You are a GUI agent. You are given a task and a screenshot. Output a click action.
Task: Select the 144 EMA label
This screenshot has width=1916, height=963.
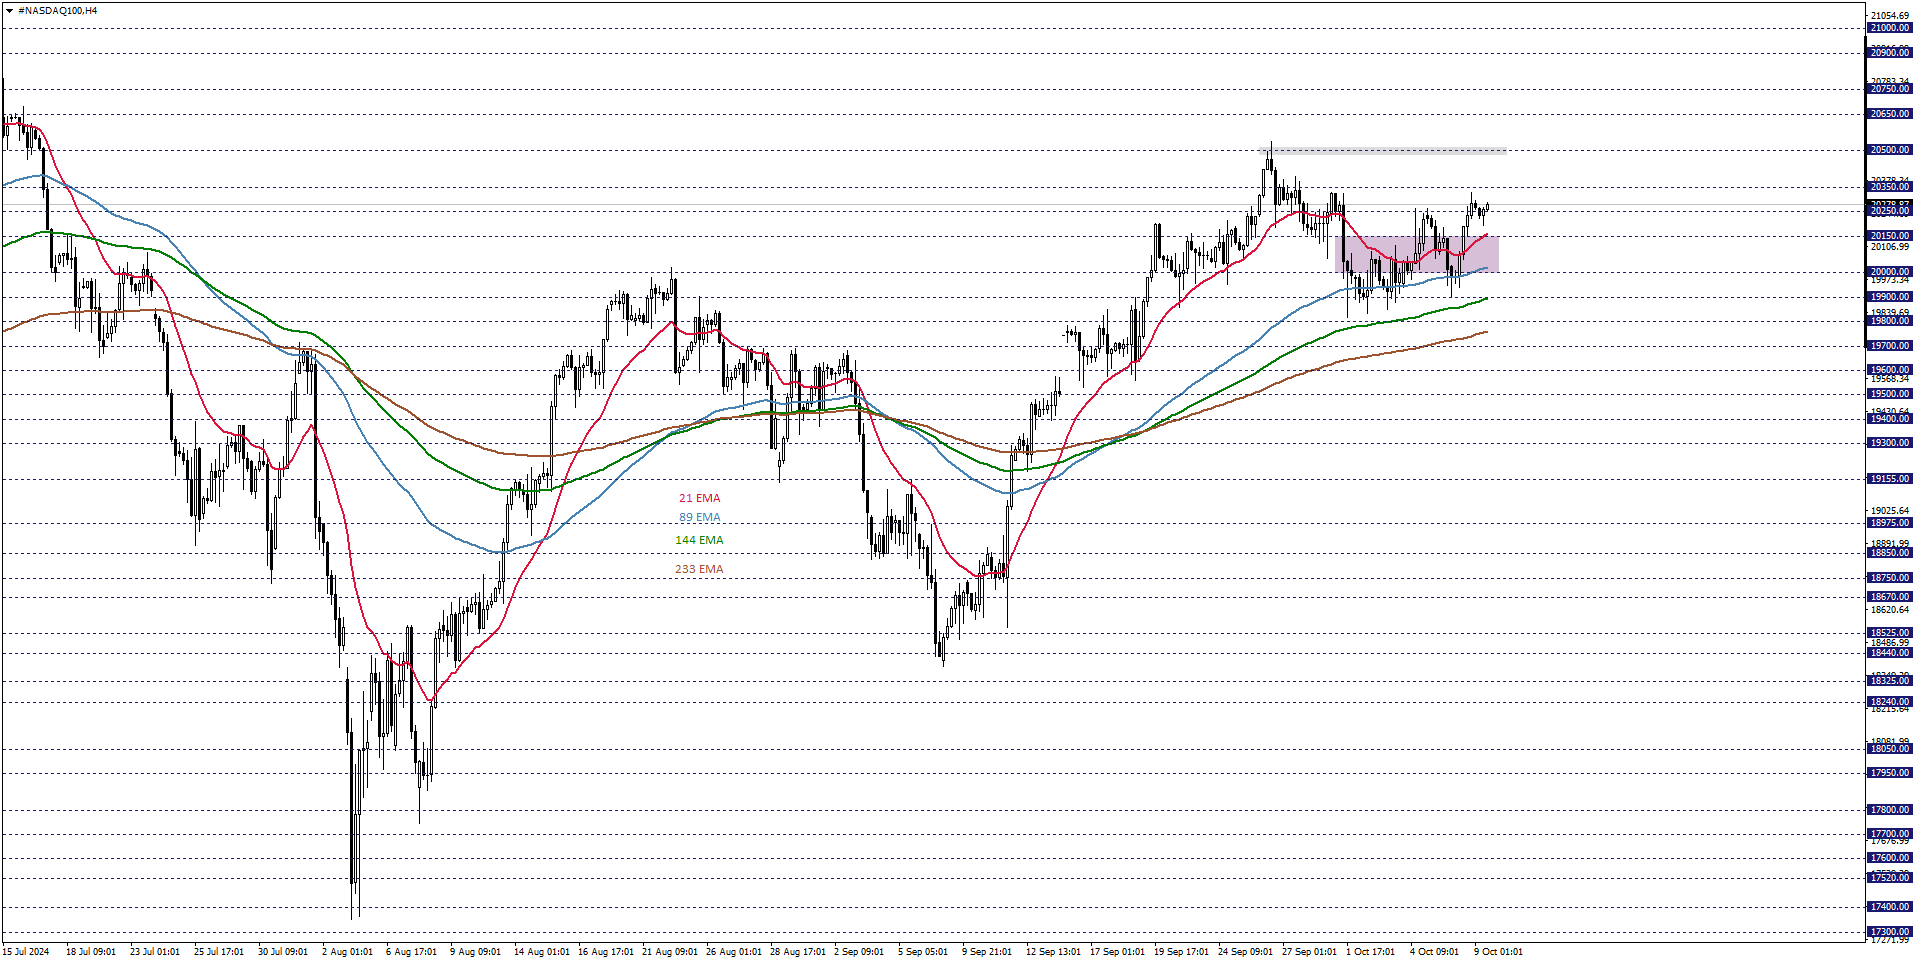(x=699, y=540)
